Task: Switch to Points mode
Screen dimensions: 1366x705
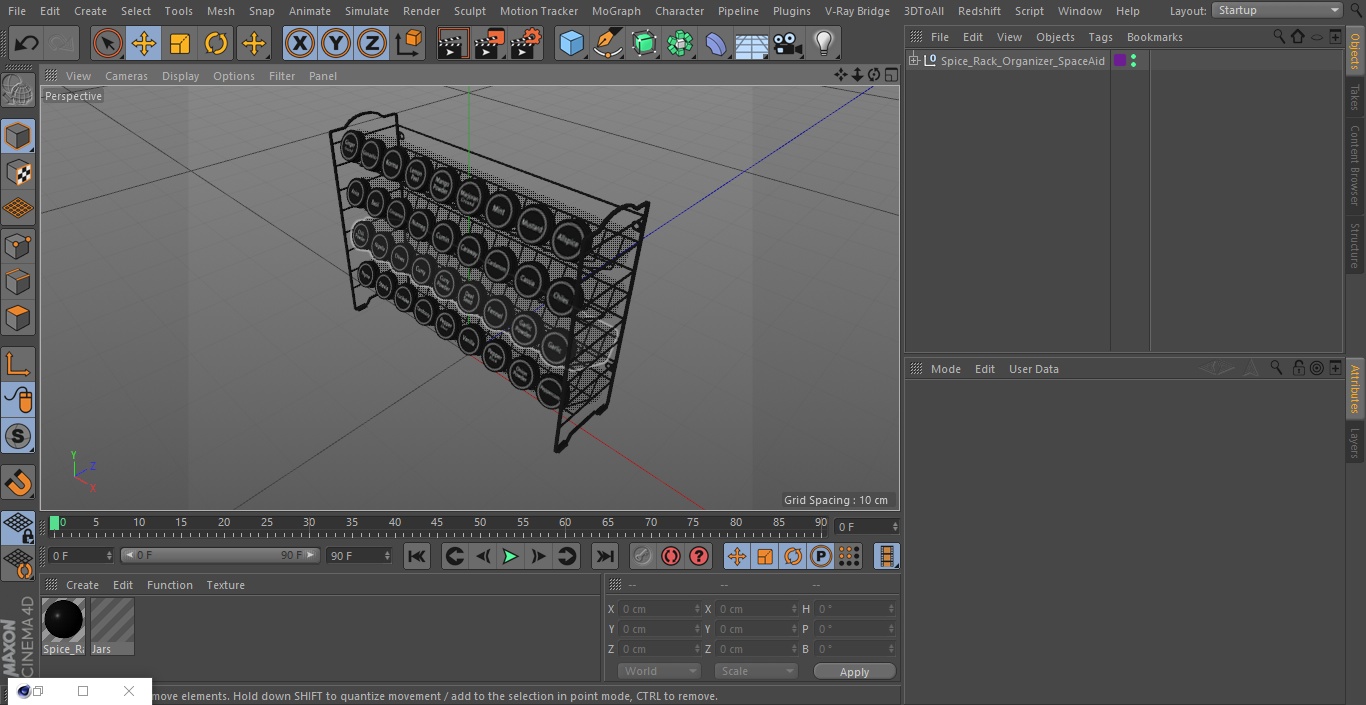Action: point(18,246)
